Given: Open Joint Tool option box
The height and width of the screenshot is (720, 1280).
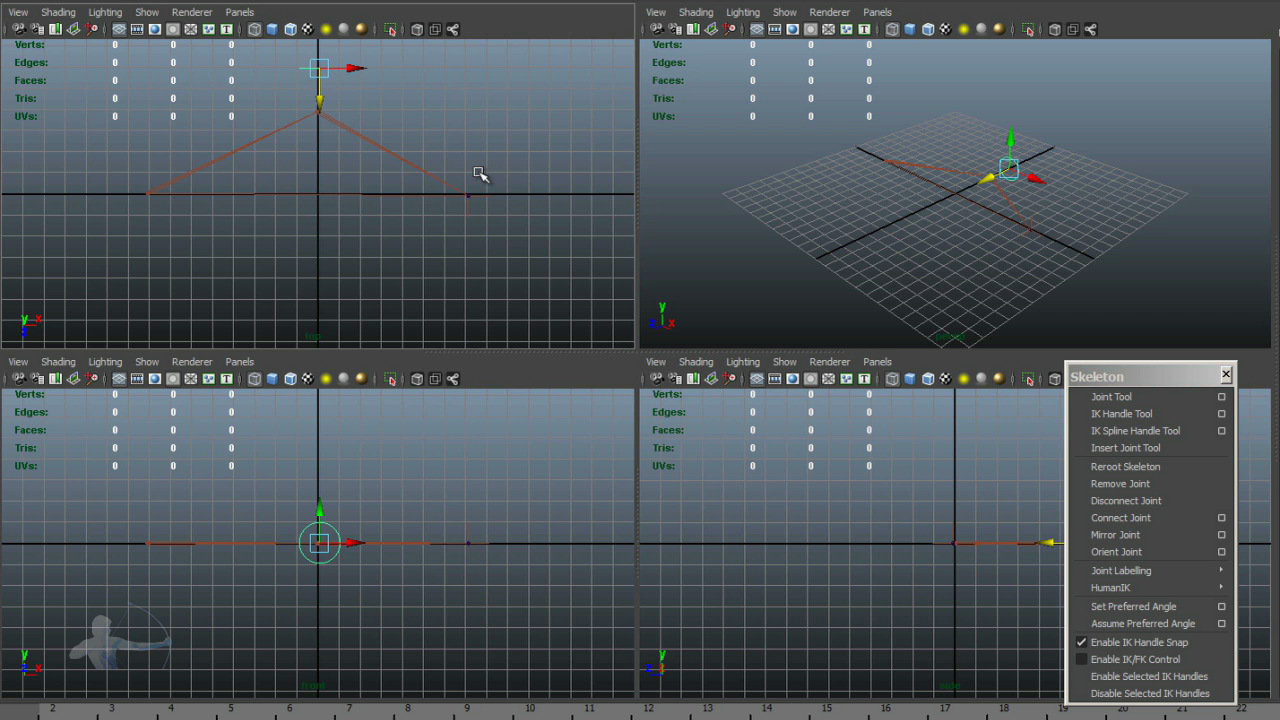Looking at the screenshot, I should (1221, 397).
